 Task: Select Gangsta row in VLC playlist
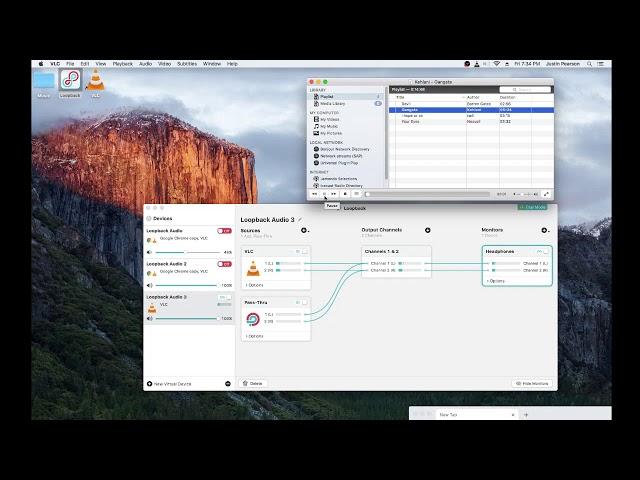point(471,110)
